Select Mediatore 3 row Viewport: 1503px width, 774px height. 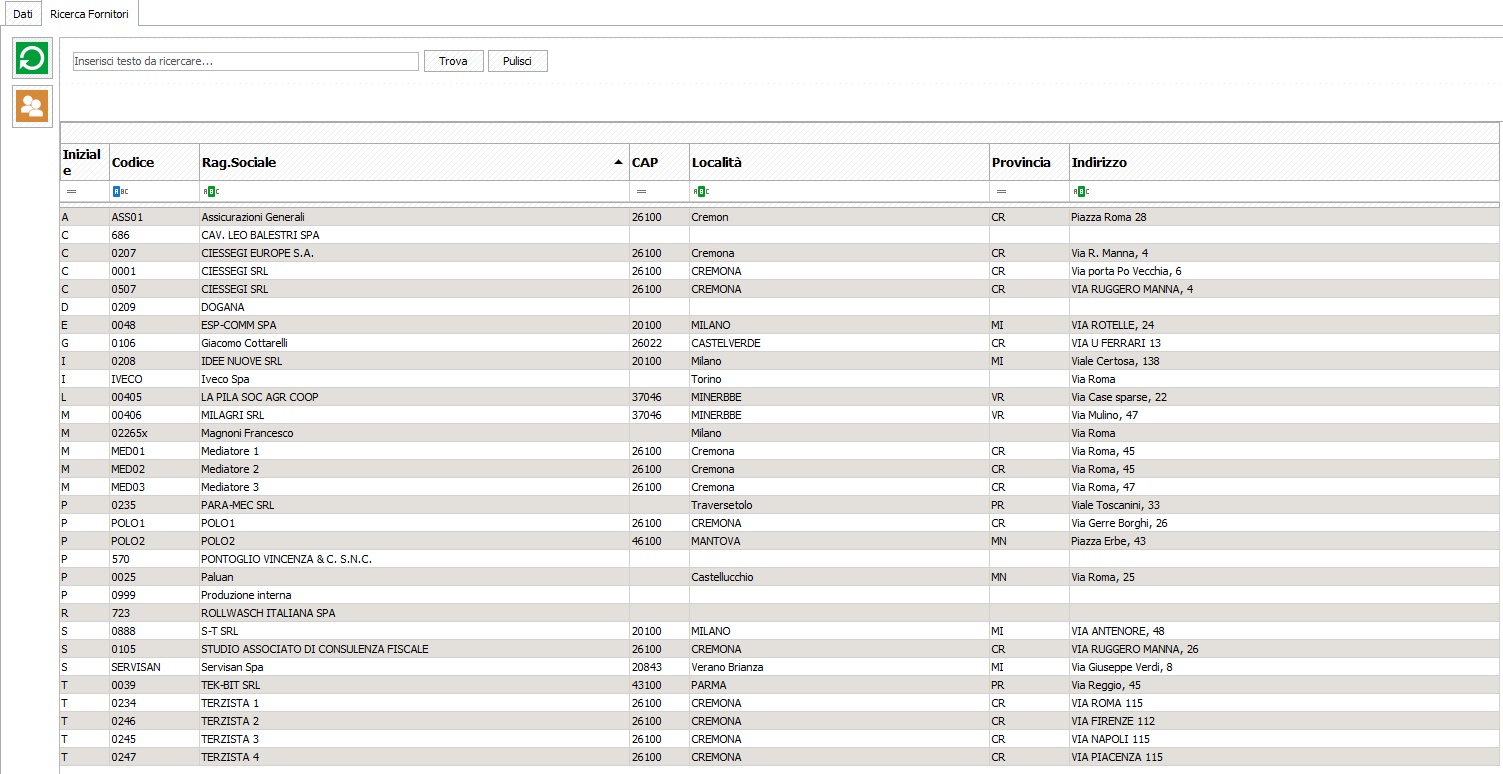[x=780, y=487]
